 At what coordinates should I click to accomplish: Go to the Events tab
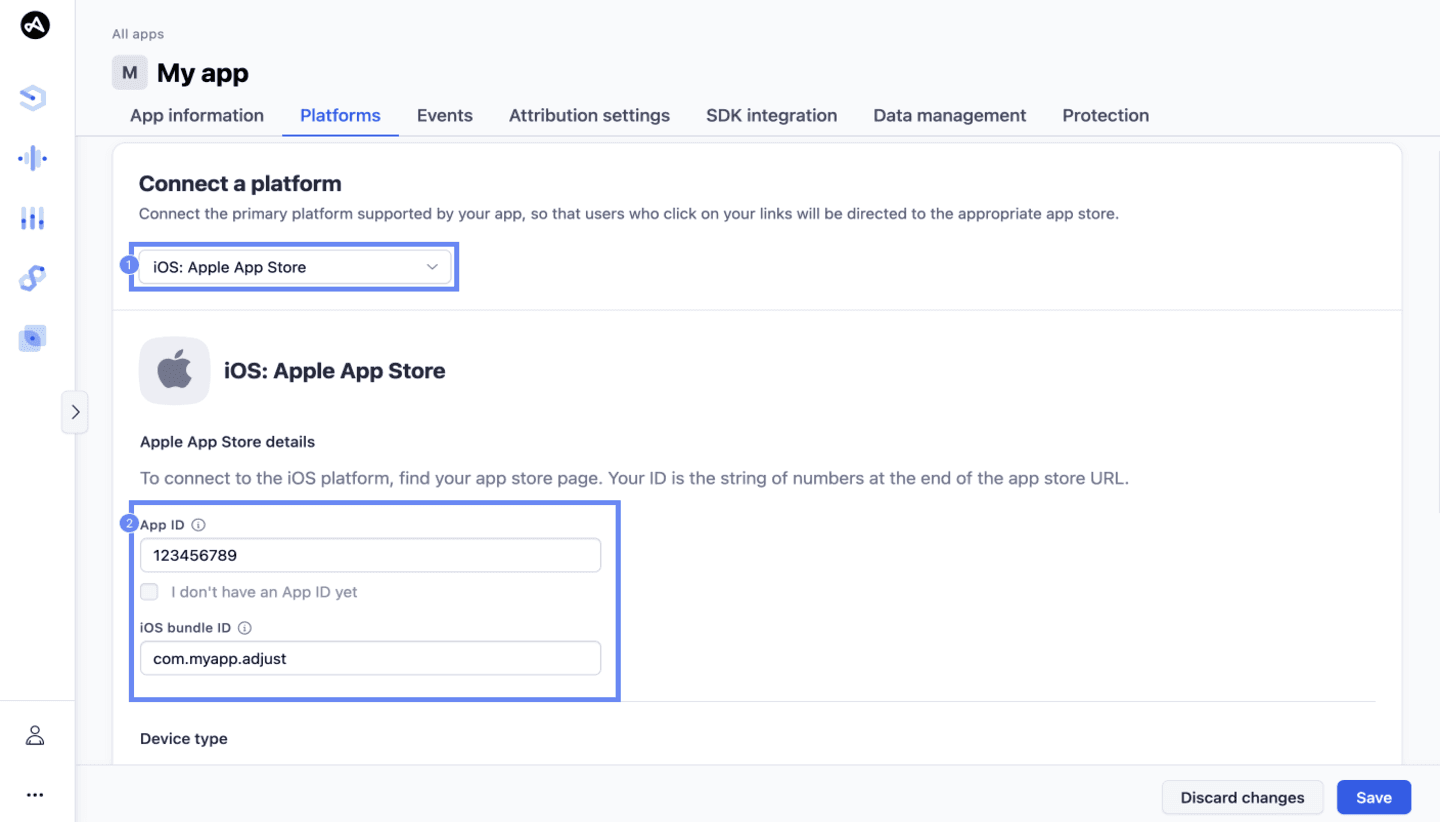point(444,115)
